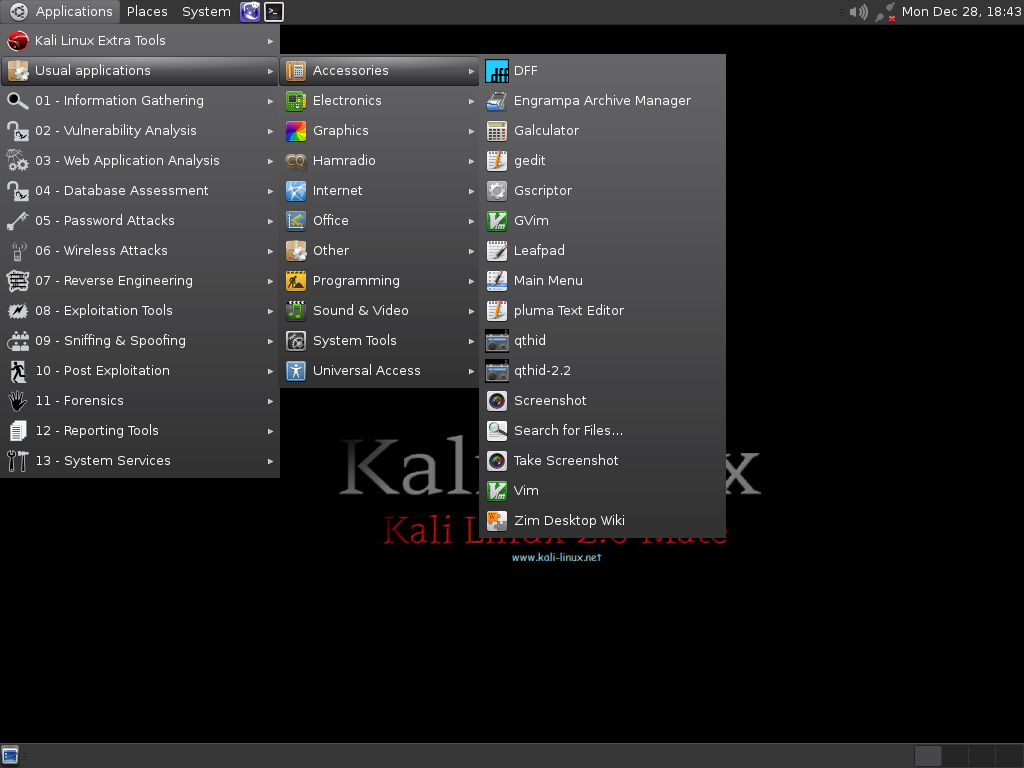Open the System menu
Screen dimensions: 1024x768
click(x=205, y=11)
